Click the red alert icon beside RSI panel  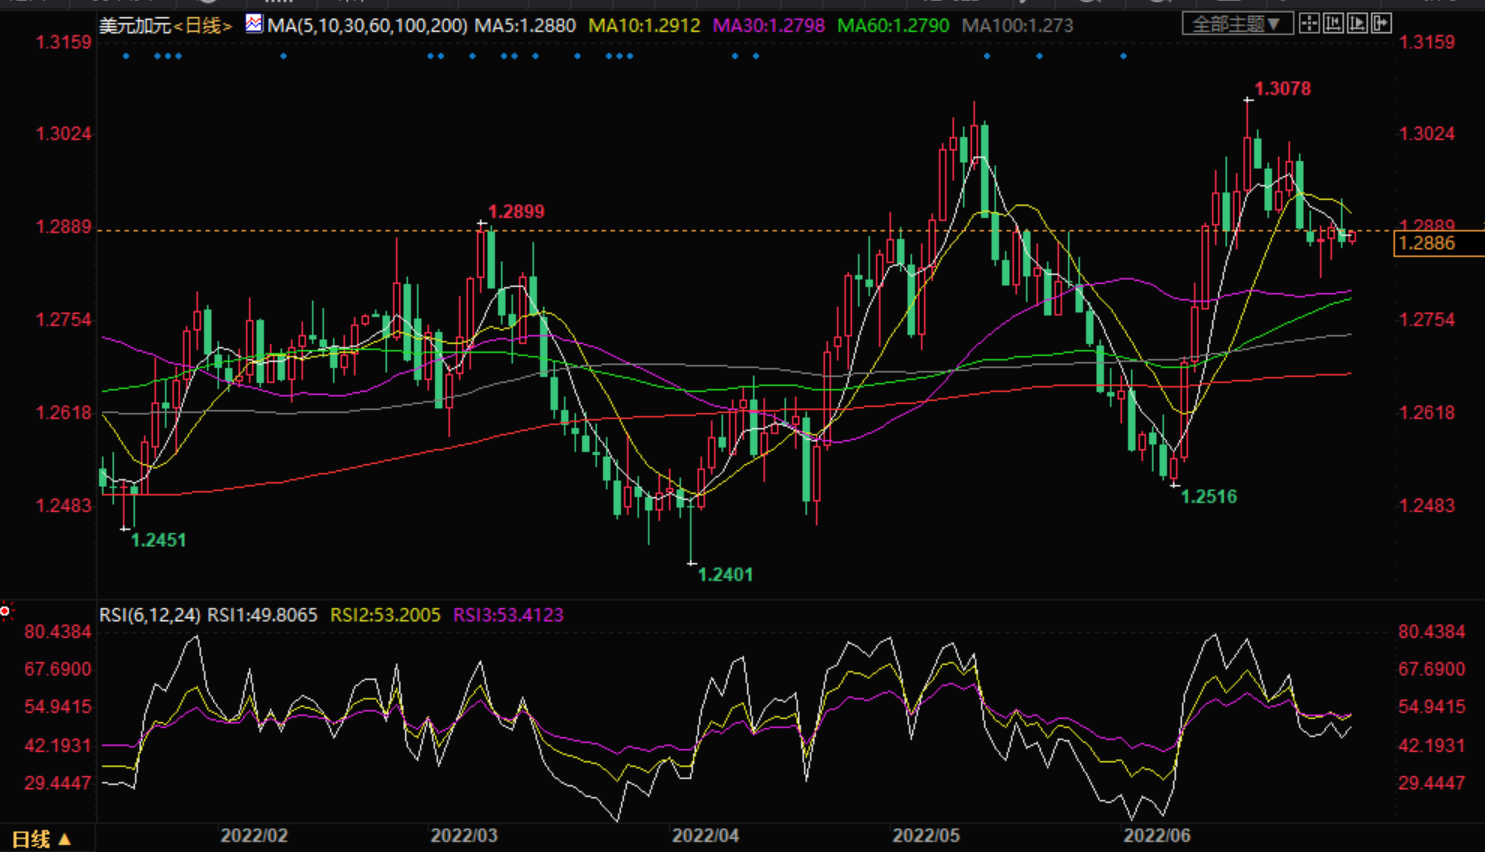tap(6, 610)
